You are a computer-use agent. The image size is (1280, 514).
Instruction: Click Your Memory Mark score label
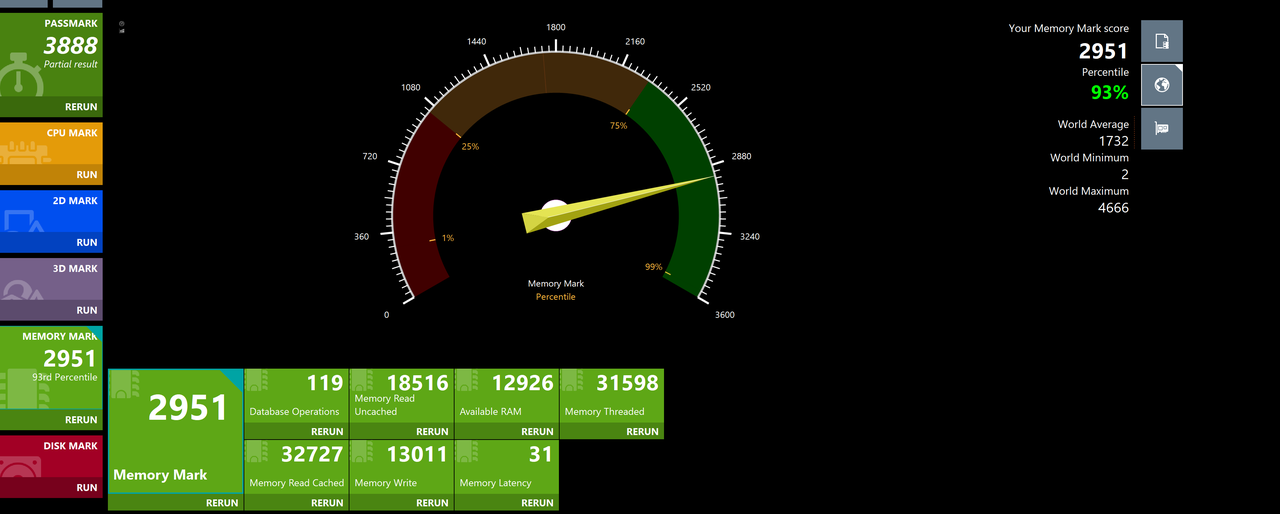coord(1068,29)
